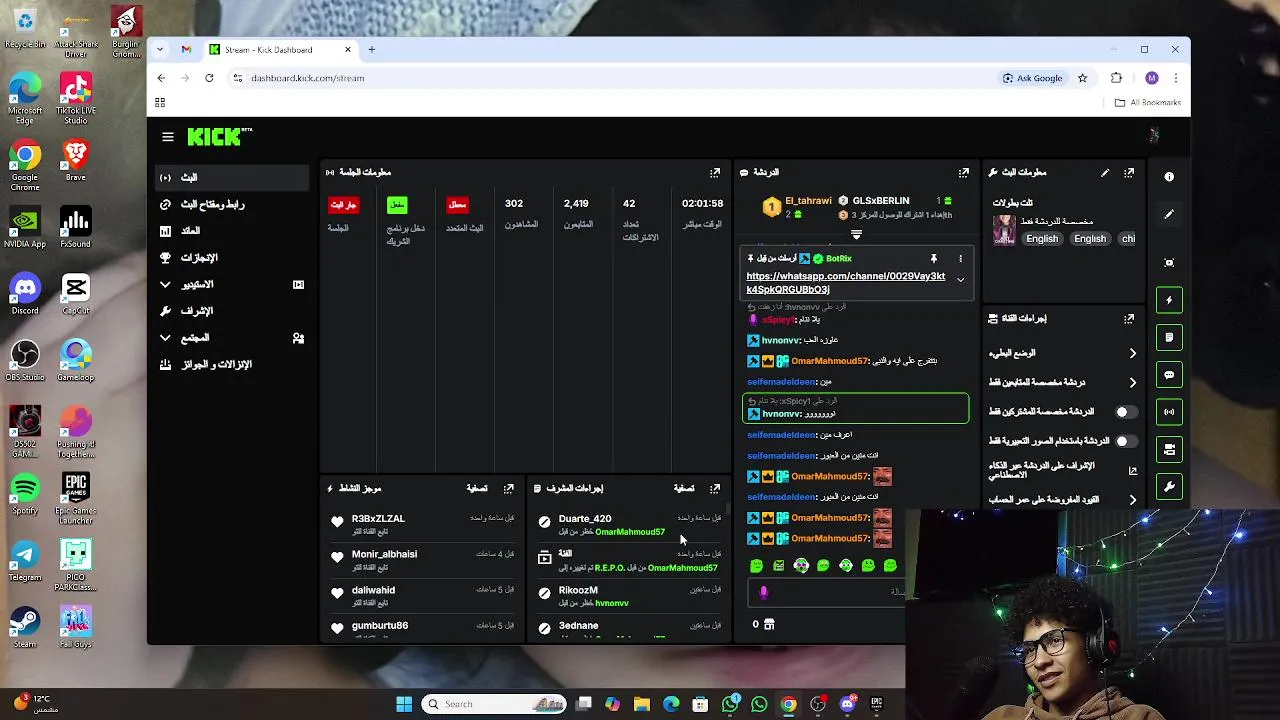Open the shop icon below chat input

[769, 625]
